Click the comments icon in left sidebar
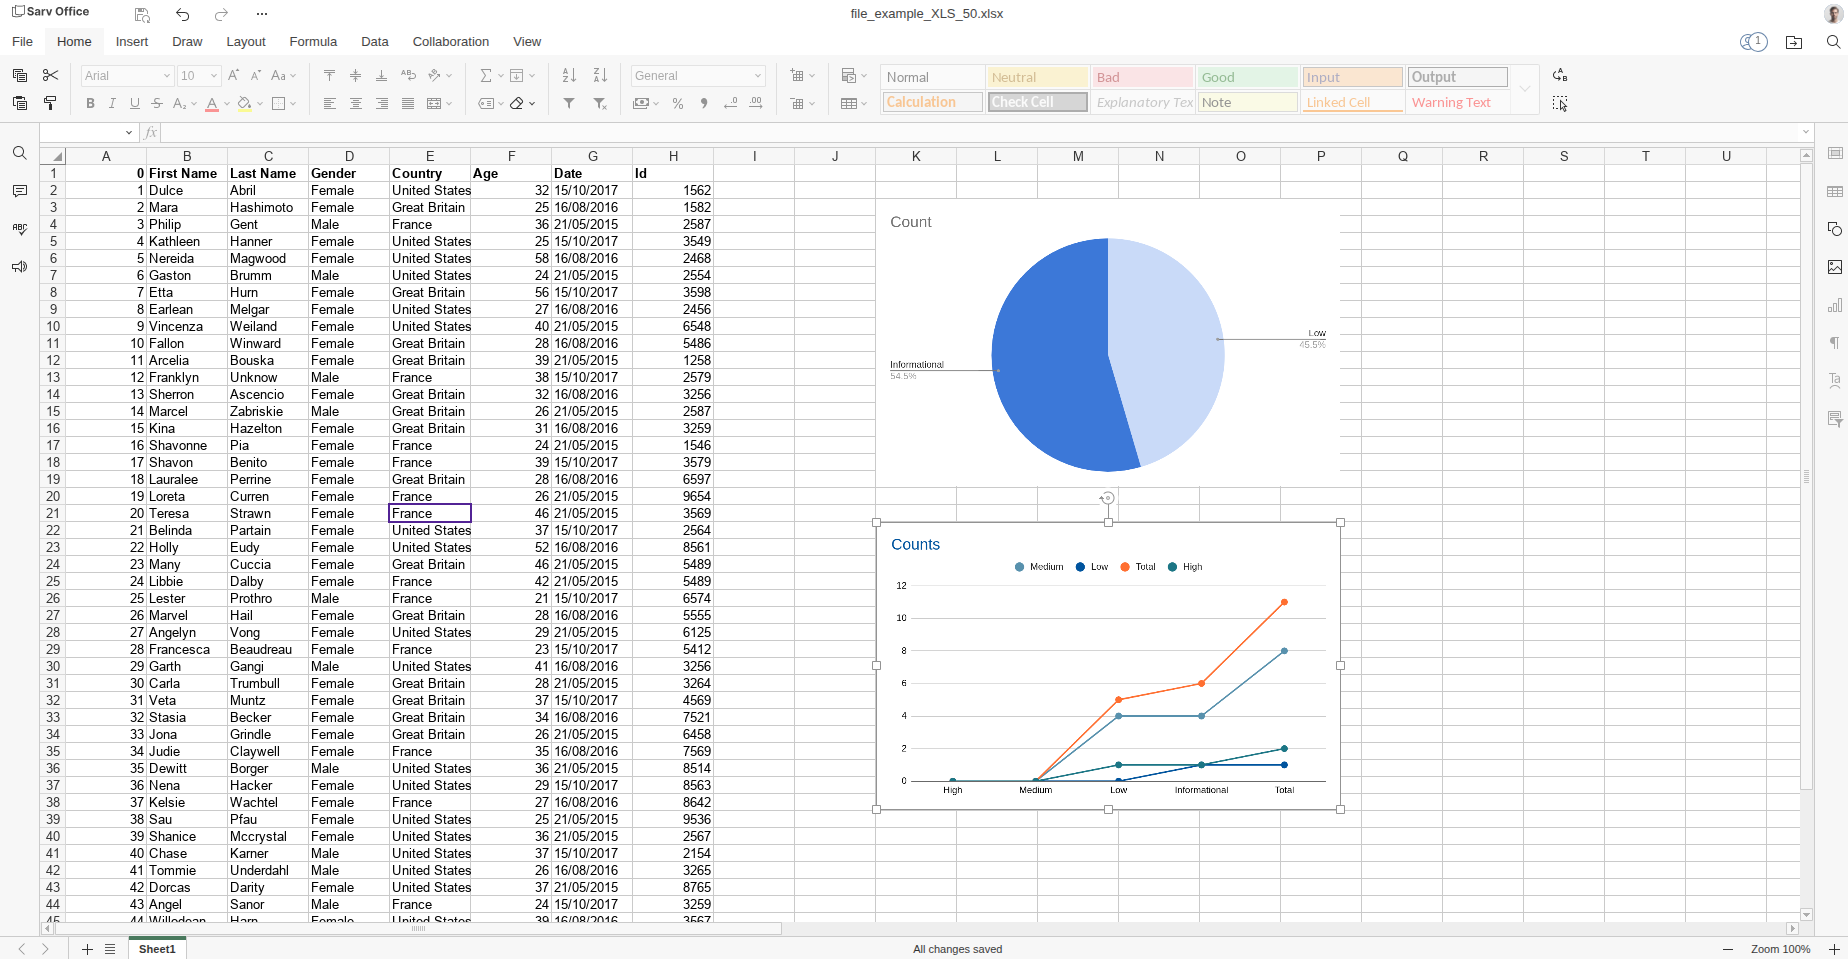Image resolution: width=1848 pixels, height=959 pixels. [x=19, y=191]
